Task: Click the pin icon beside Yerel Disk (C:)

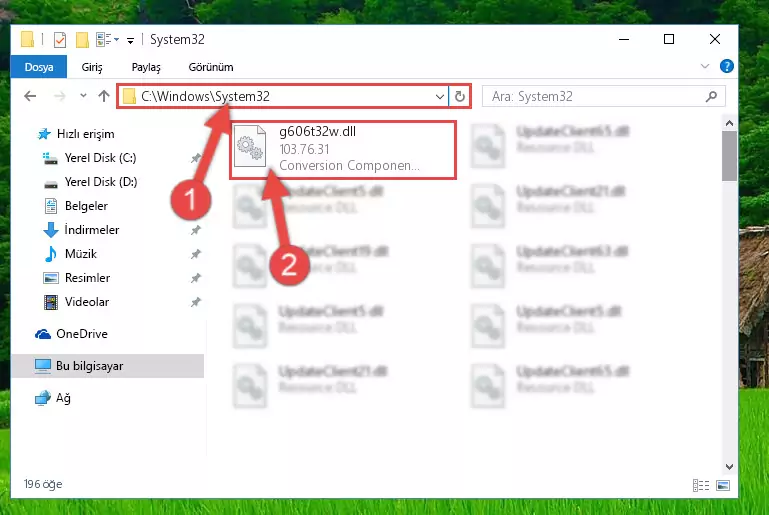Action: pyautogui.click(x=195, y=158)
